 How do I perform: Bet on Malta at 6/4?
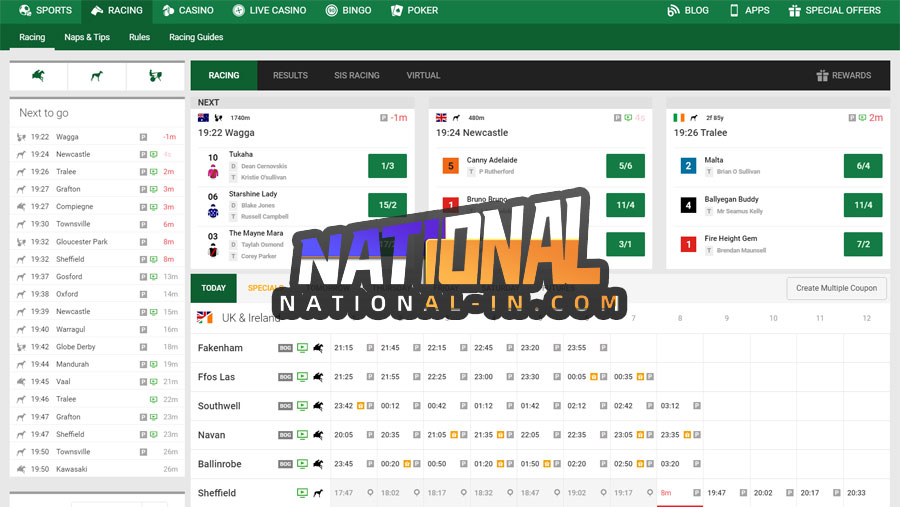[x=863, y=165]
